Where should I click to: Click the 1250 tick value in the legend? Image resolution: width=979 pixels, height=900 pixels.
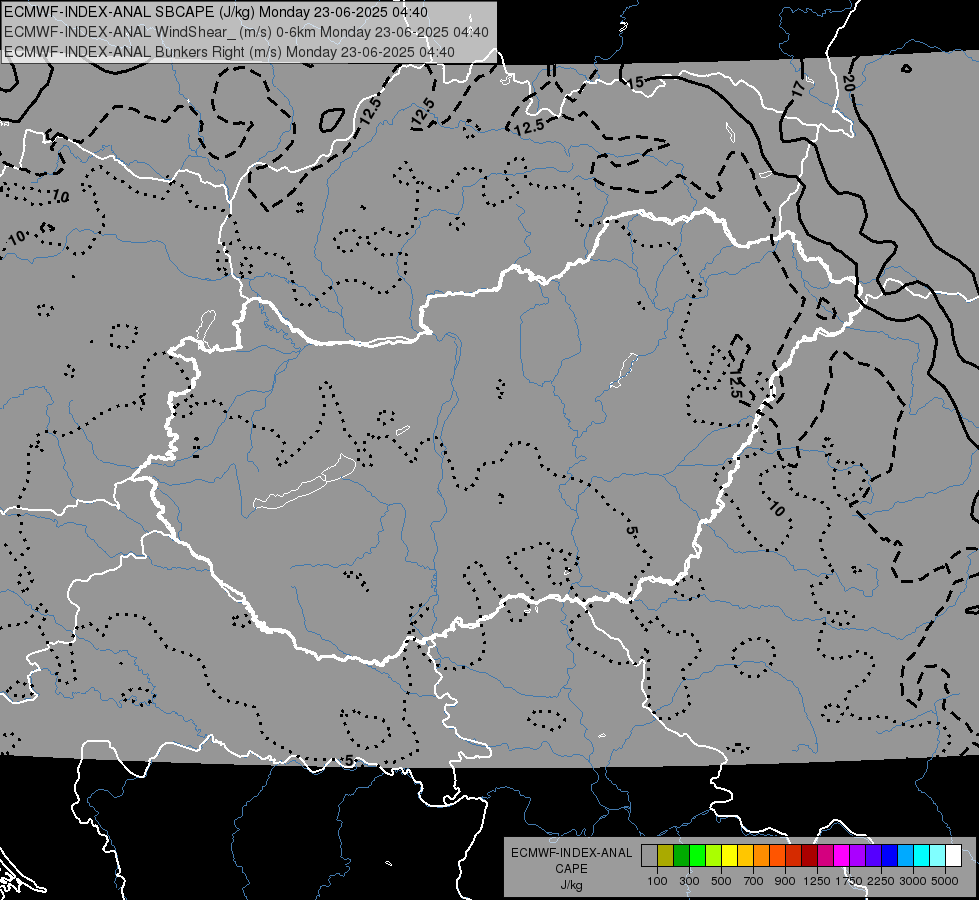(817, 881)
